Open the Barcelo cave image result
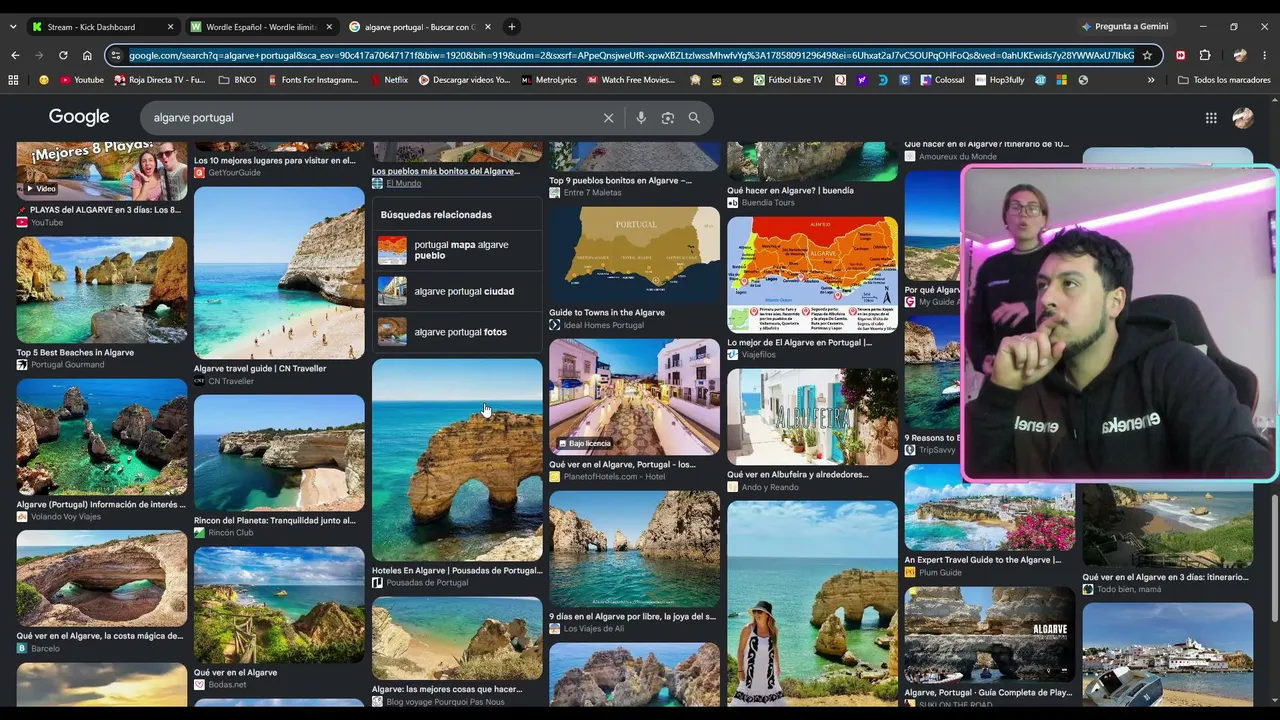 point(101,579)
